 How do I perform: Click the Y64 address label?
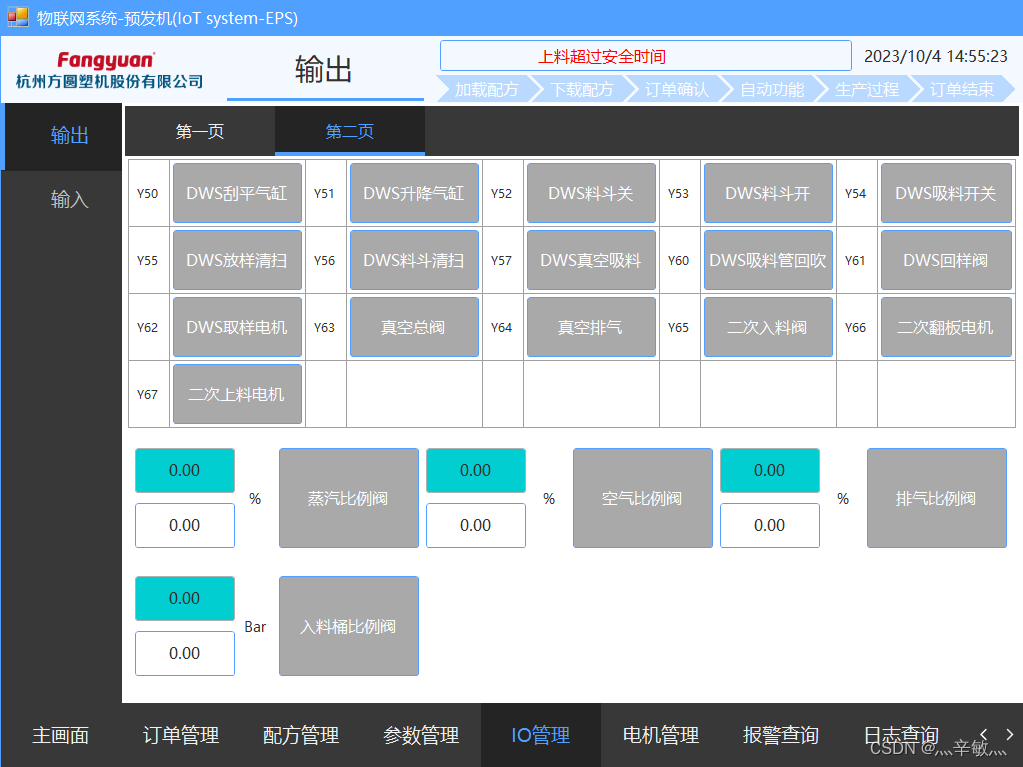(502, 327)
